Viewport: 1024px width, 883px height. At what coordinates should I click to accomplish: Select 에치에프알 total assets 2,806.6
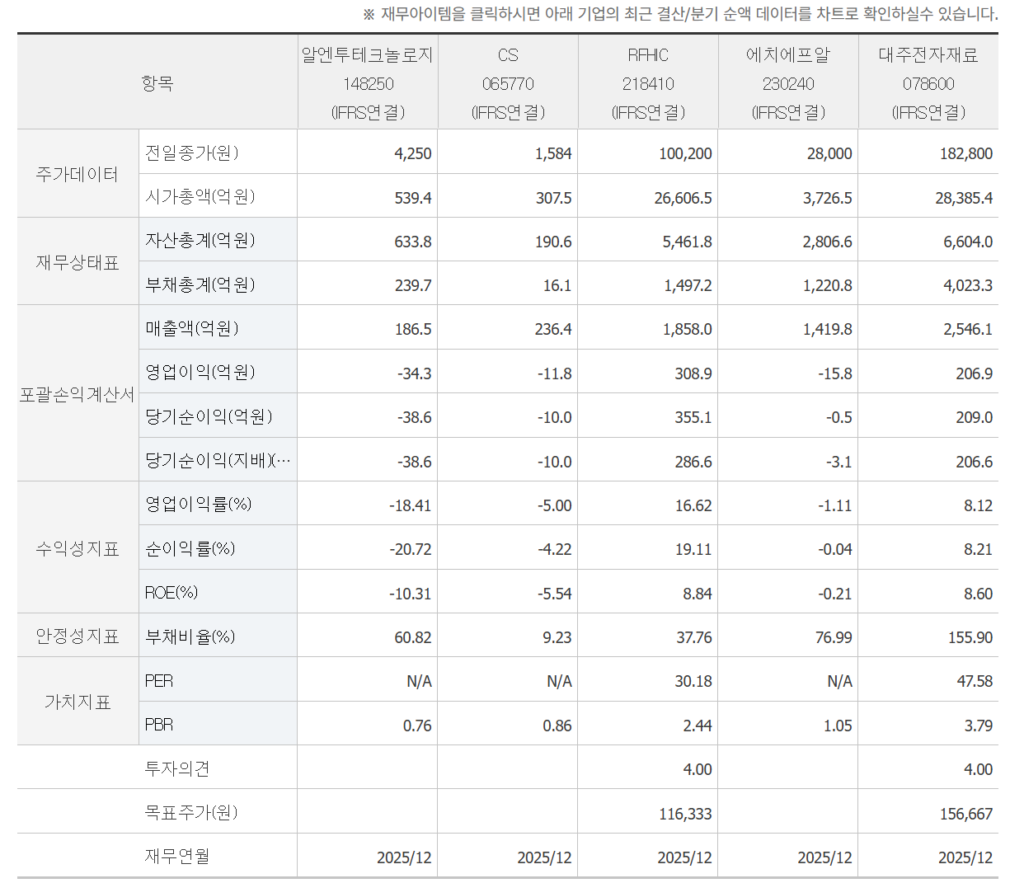[x=827, y=242]
